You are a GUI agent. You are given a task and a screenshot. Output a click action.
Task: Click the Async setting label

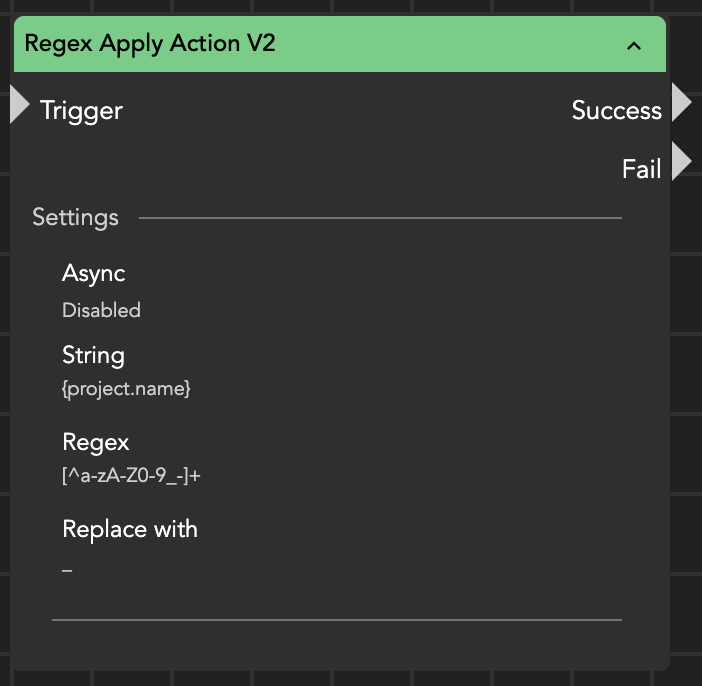93,273
